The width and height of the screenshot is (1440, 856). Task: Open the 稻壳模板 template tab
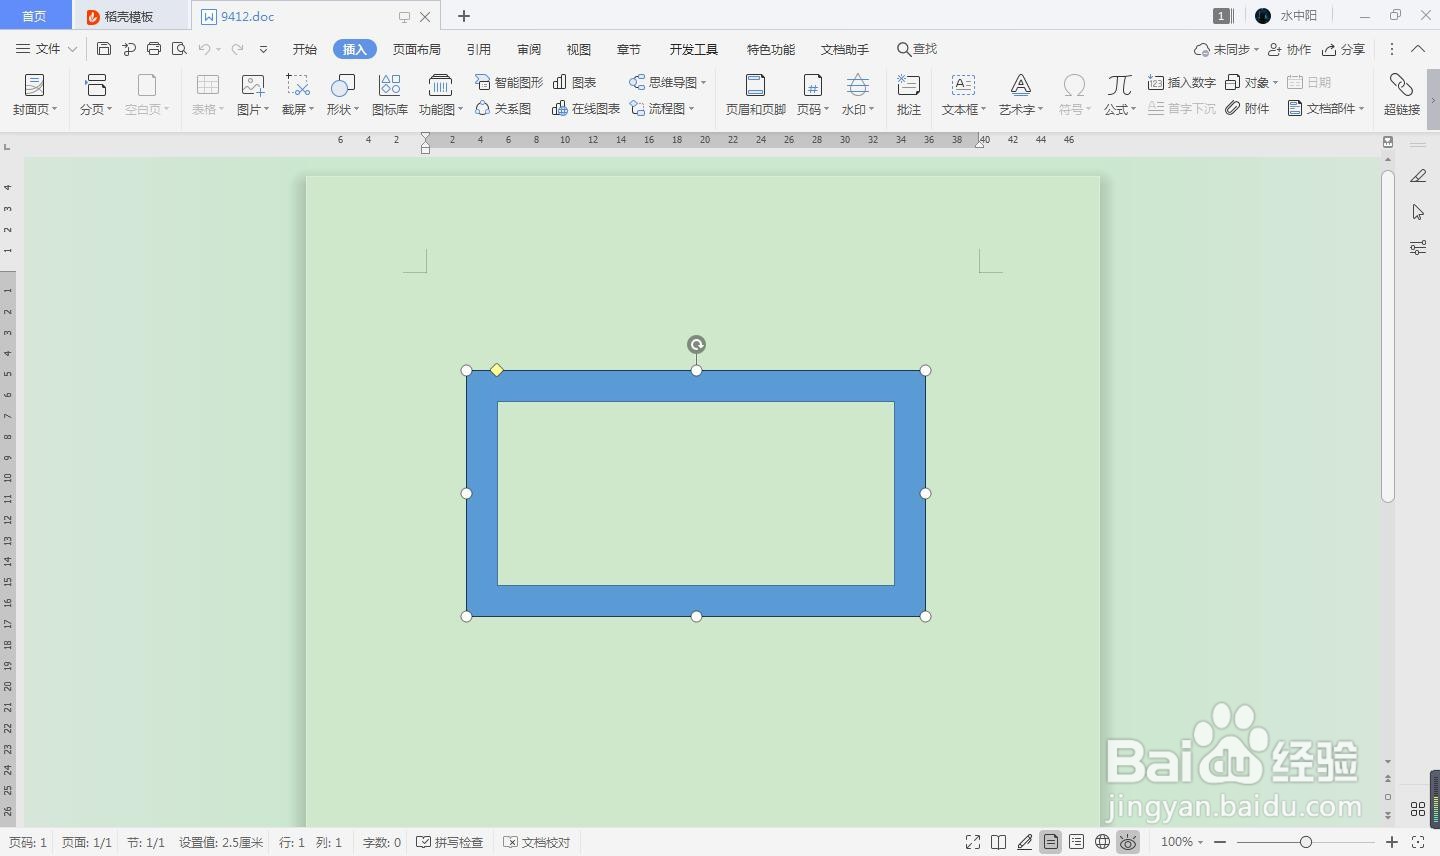point(130,16)
